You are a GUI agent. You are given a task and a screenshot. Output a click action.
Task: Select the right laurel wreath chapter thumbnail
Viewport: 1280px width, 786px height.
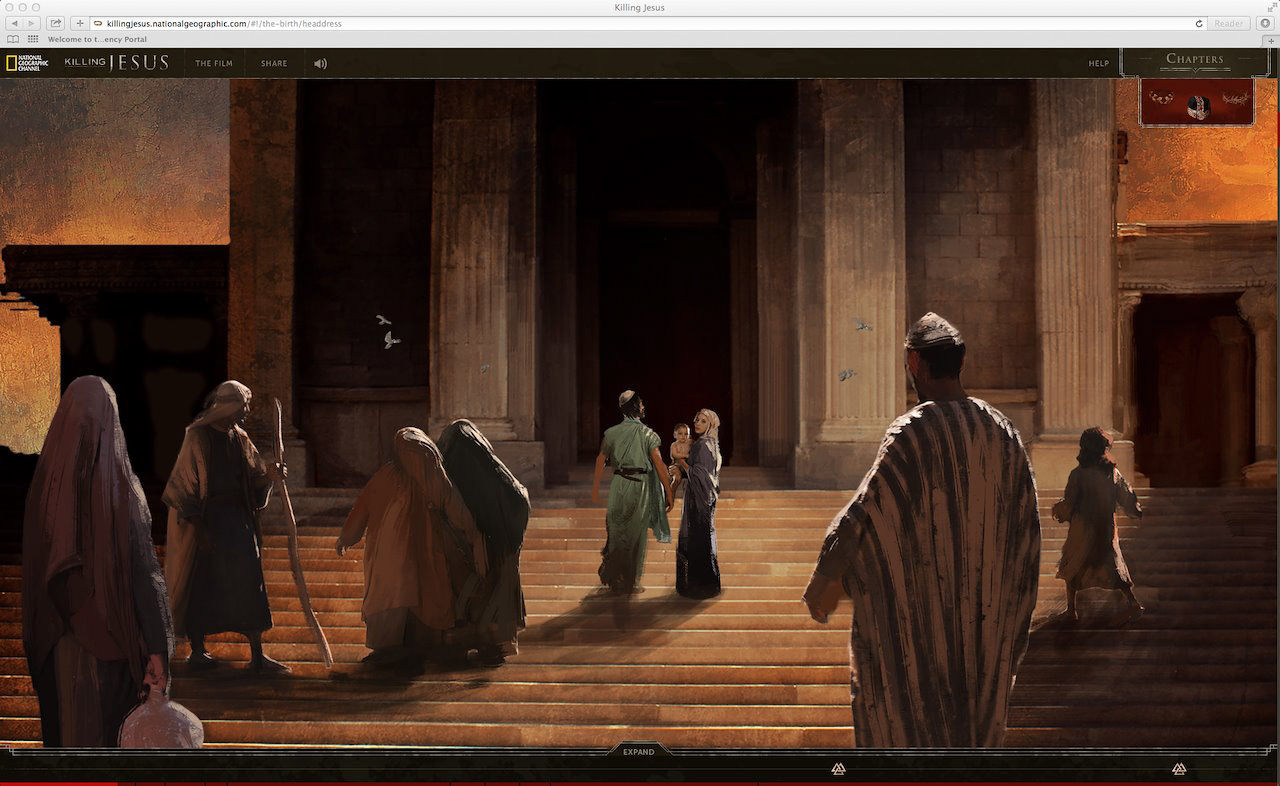(x=1234, y=99)
